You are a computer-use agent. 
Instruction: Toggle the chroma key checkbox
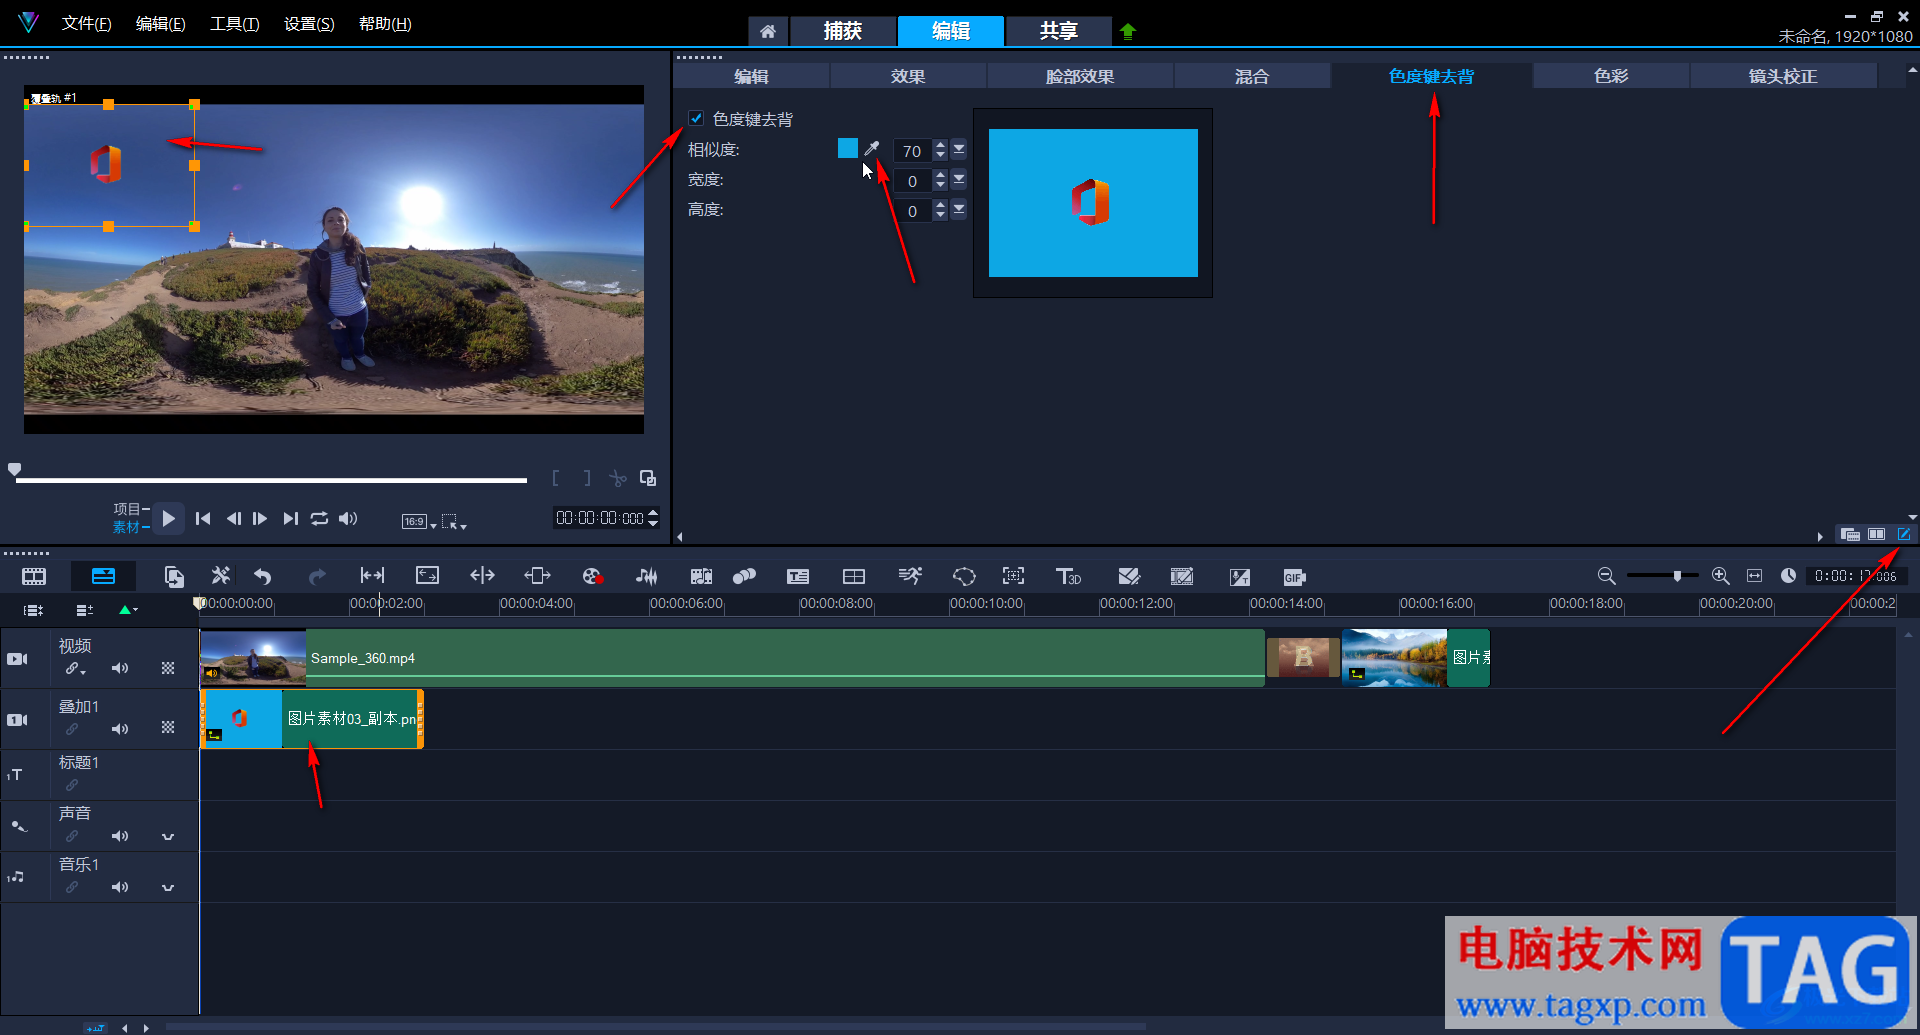[x=696, y=118]
